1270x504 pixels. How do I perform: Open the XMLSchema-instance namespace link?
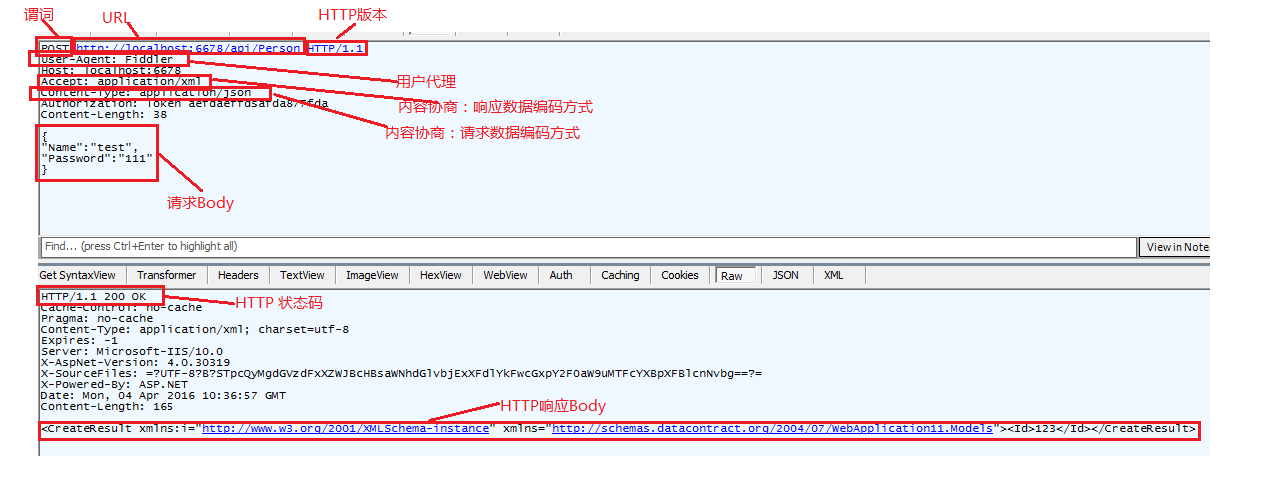(346, 429)
